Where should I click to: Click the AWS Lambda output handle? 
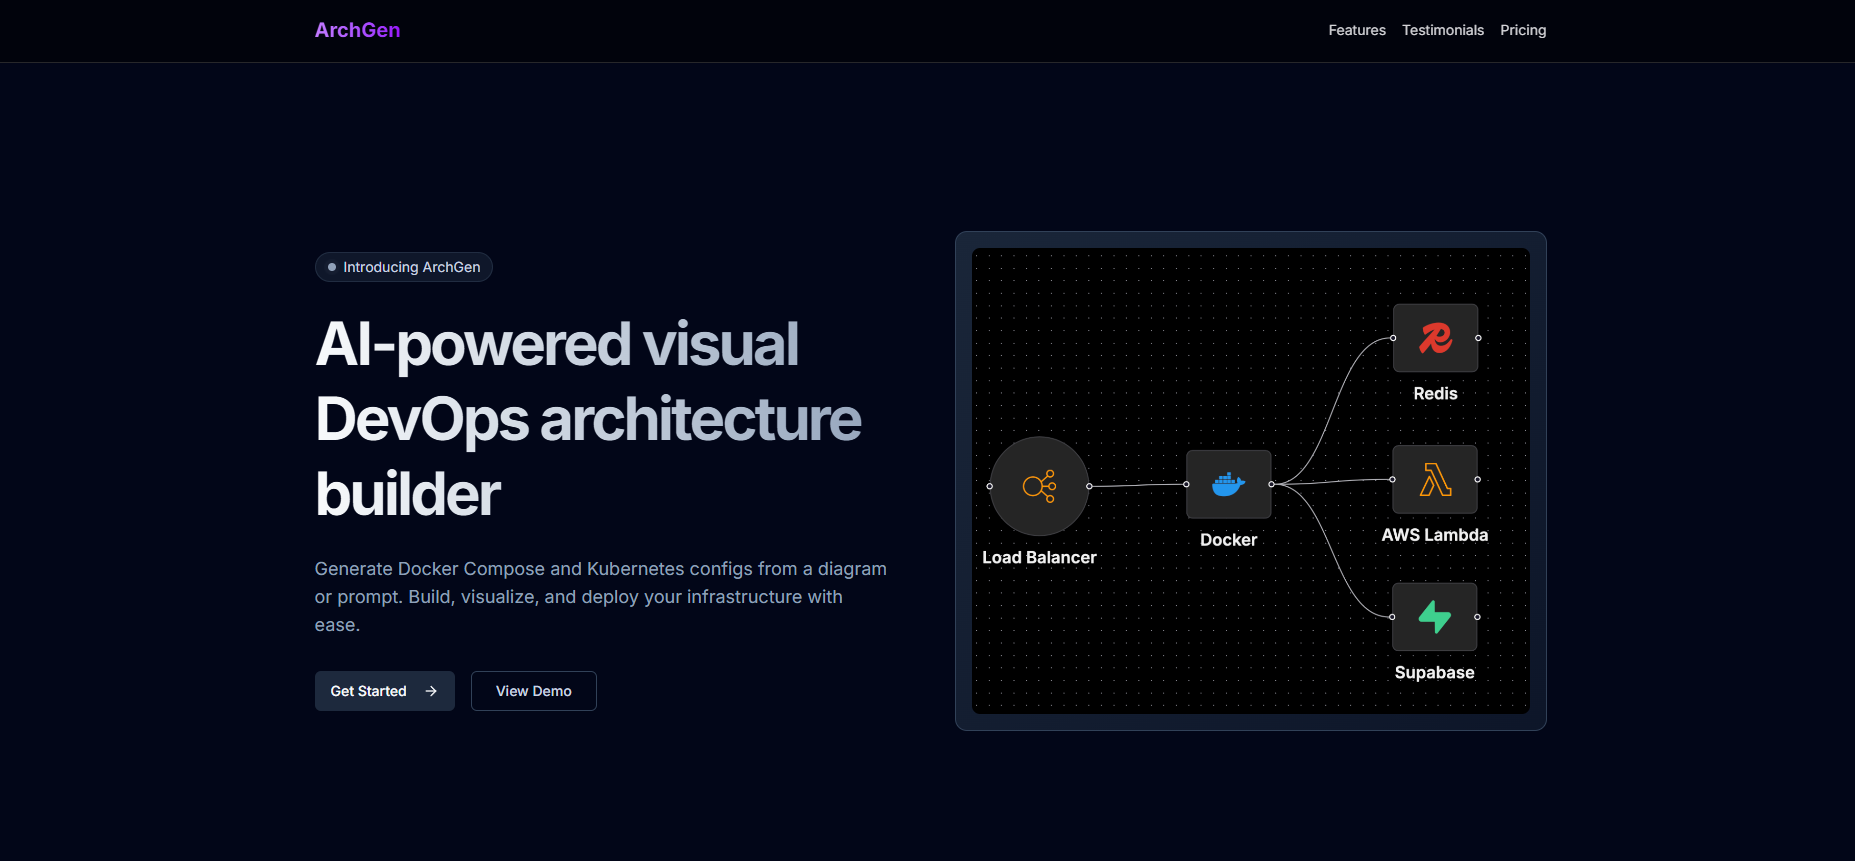(1477, 479)
